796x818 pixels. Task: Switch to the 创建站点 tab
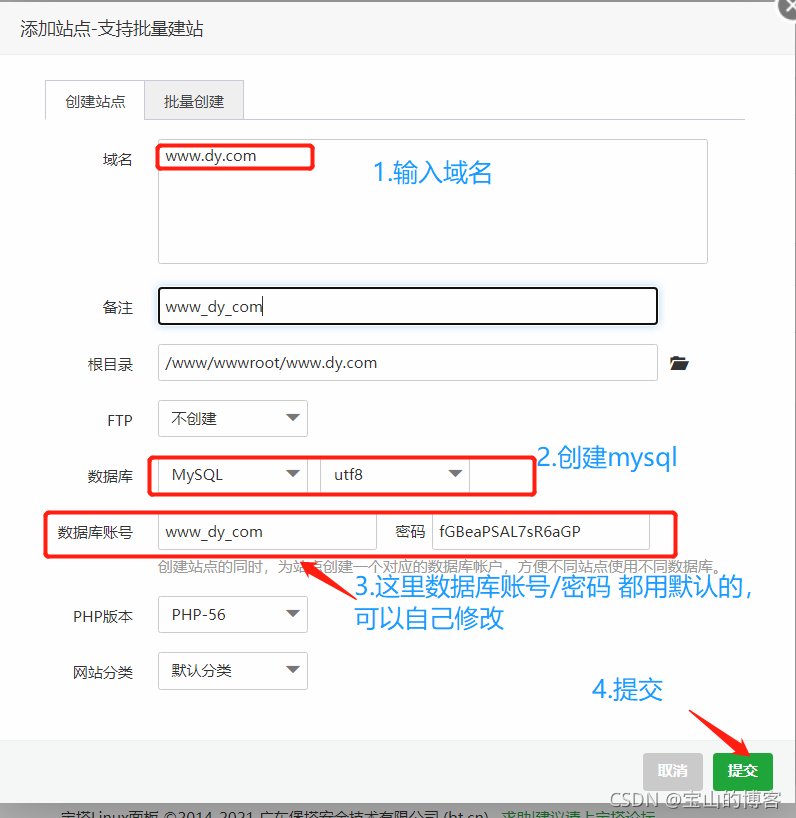tap(95, 101)
